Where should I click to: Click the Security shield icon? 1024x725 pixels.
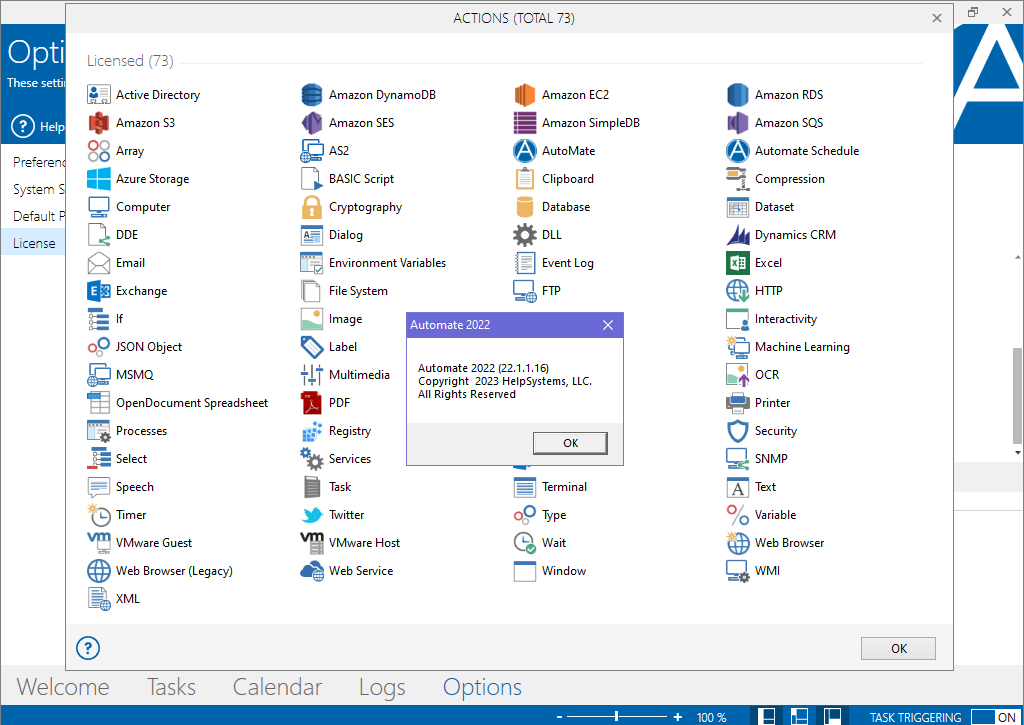point(737,431)
